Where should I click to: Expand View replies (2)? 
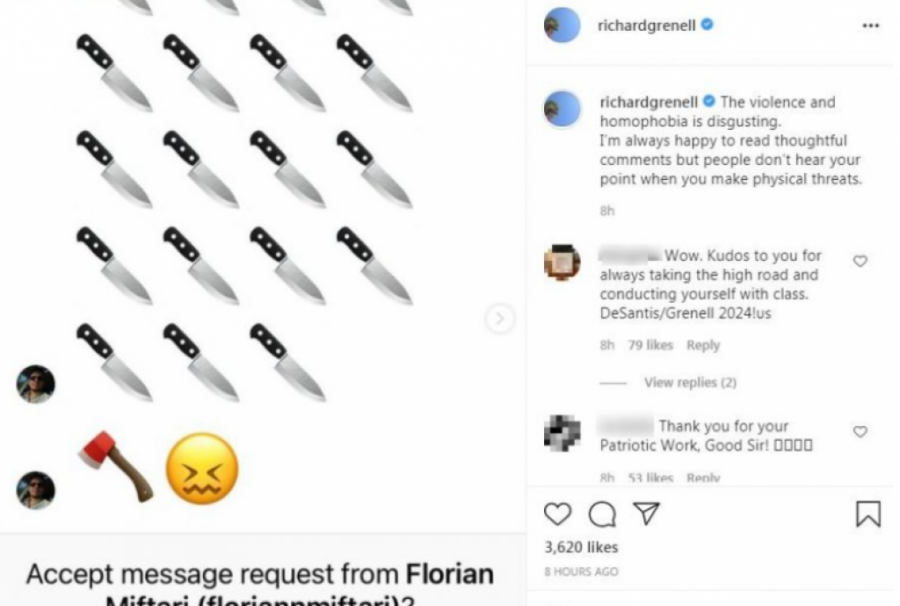click(690, 382)
